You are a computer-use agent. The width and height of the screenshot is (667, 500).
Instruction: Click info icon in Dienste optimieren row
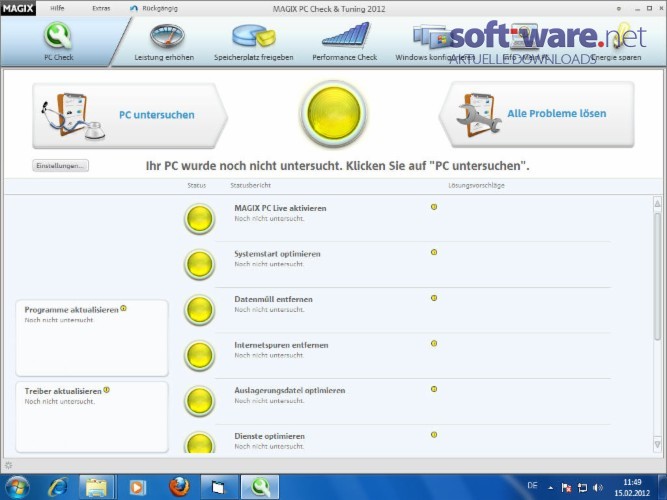coord(434,434)
